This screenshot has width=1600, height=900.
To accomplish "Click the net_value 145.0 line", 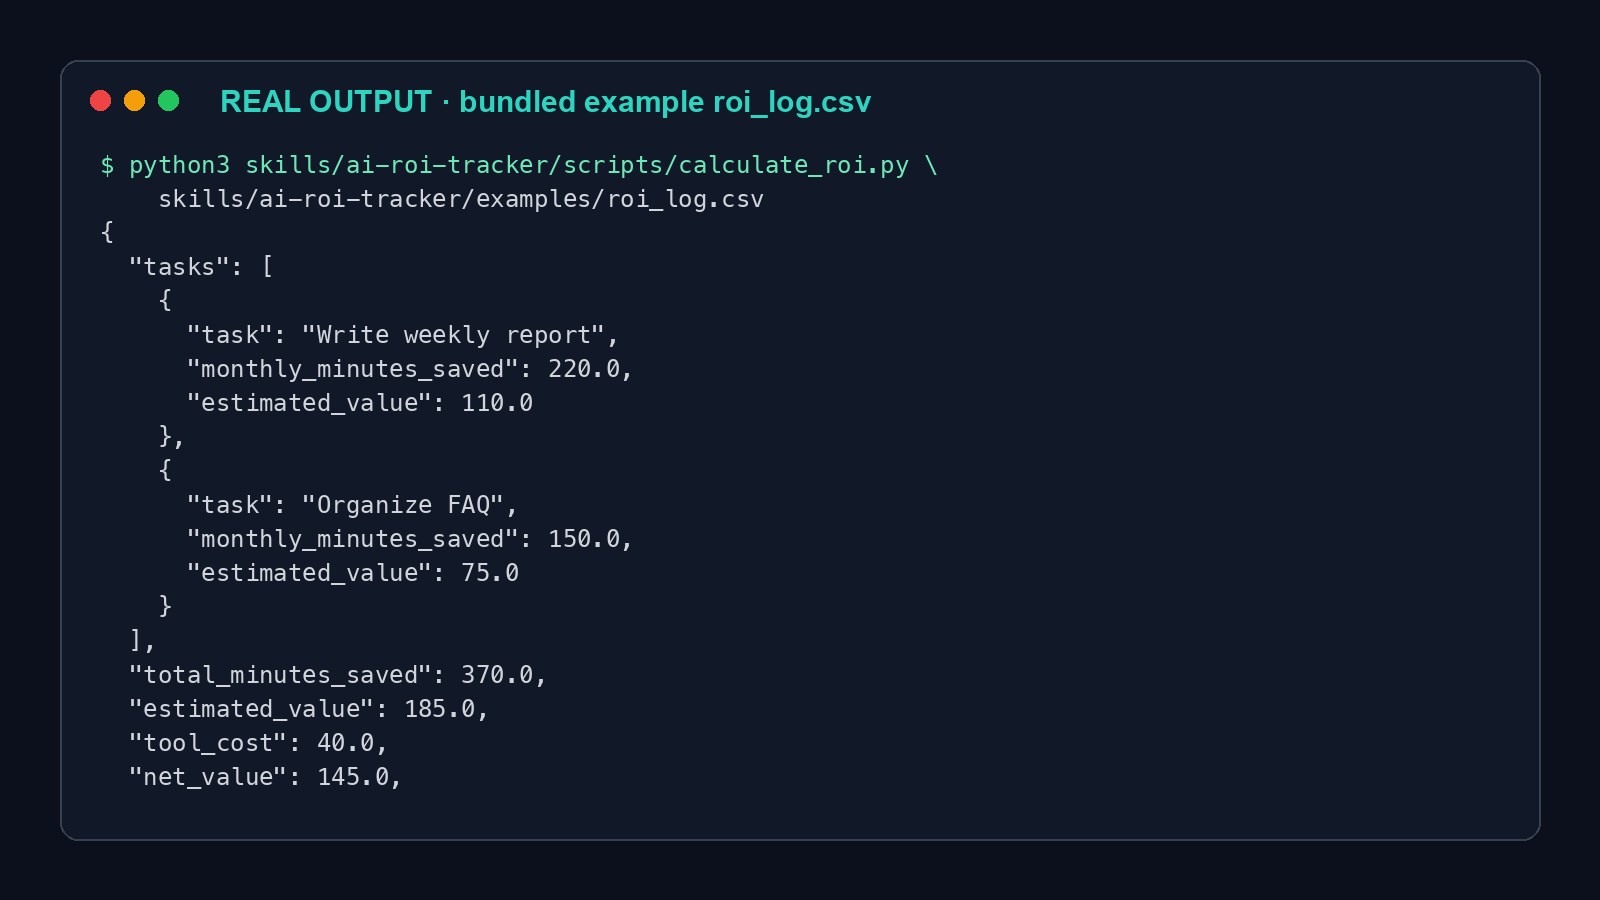I will [x=265, y=777].
